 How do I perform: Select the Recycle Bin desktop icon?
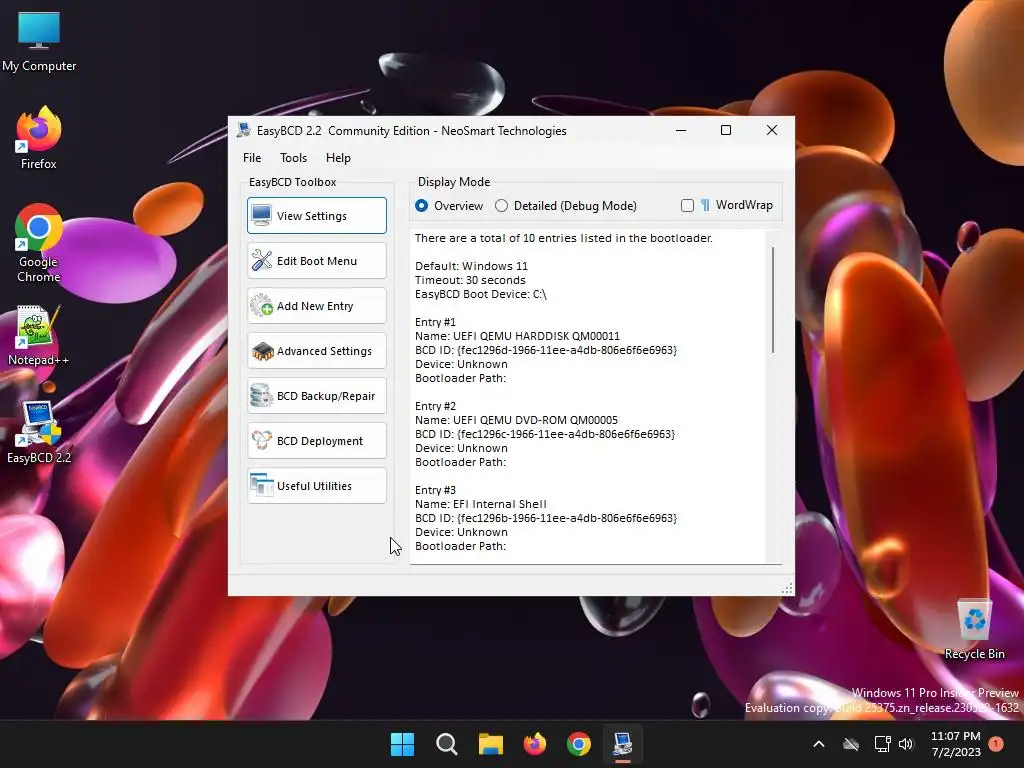click(974, 629)
